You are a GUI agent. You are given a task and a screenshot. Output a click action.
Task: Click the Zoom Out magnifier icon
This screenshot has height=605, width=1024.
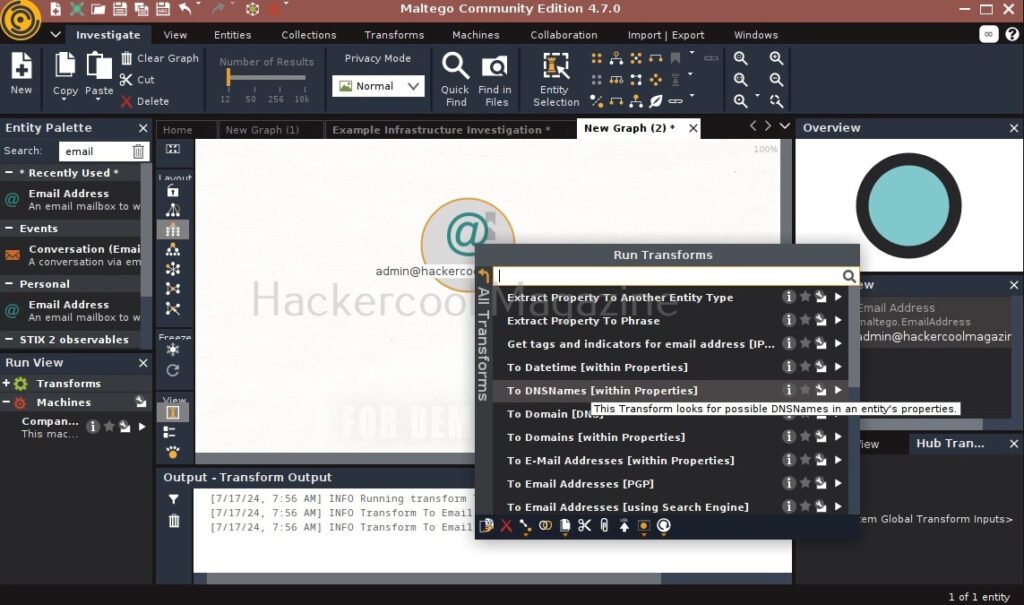click(776, 80)
